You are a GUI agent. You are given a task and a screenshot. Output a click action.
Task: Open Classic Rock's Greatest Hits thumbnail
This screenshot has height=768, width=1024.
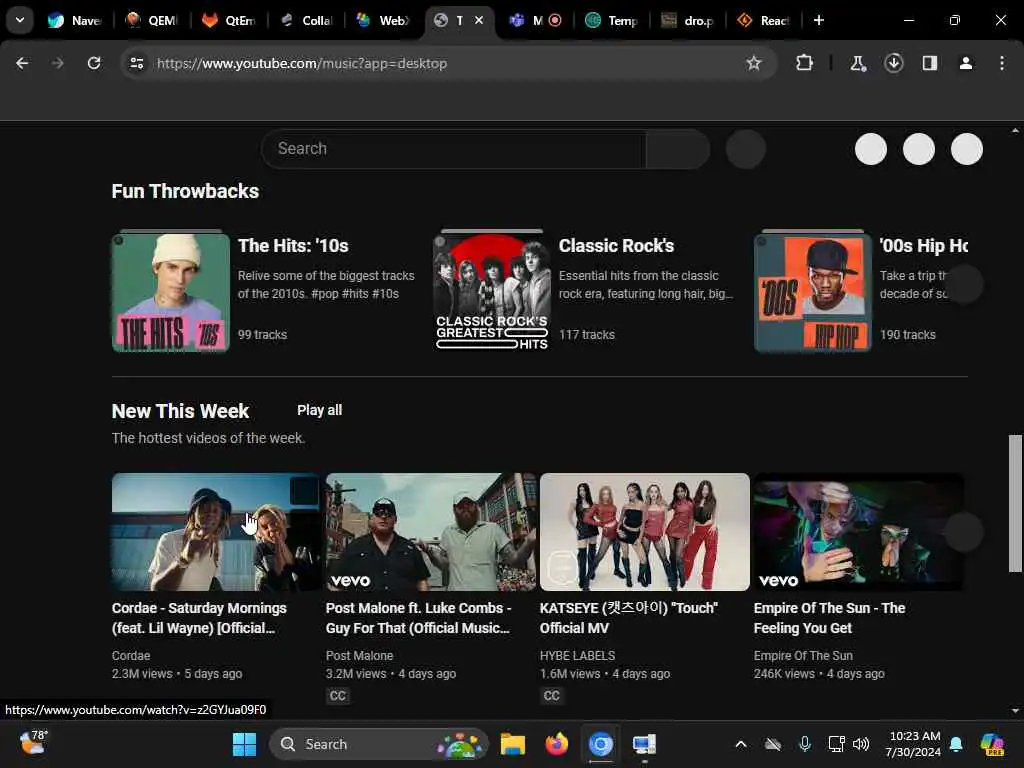click(492, 292)
